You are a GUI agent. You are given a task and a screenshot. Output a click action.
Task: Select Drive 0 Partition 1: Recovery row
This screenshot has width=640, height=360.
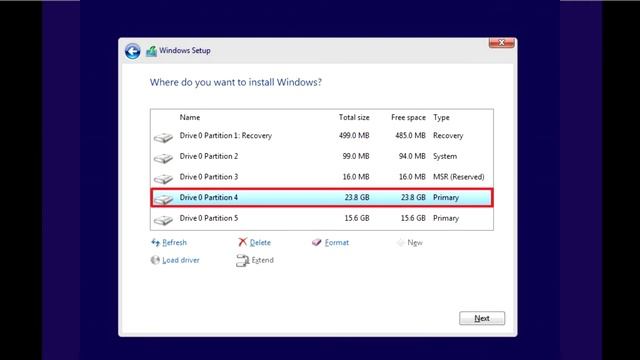point(322,136)
